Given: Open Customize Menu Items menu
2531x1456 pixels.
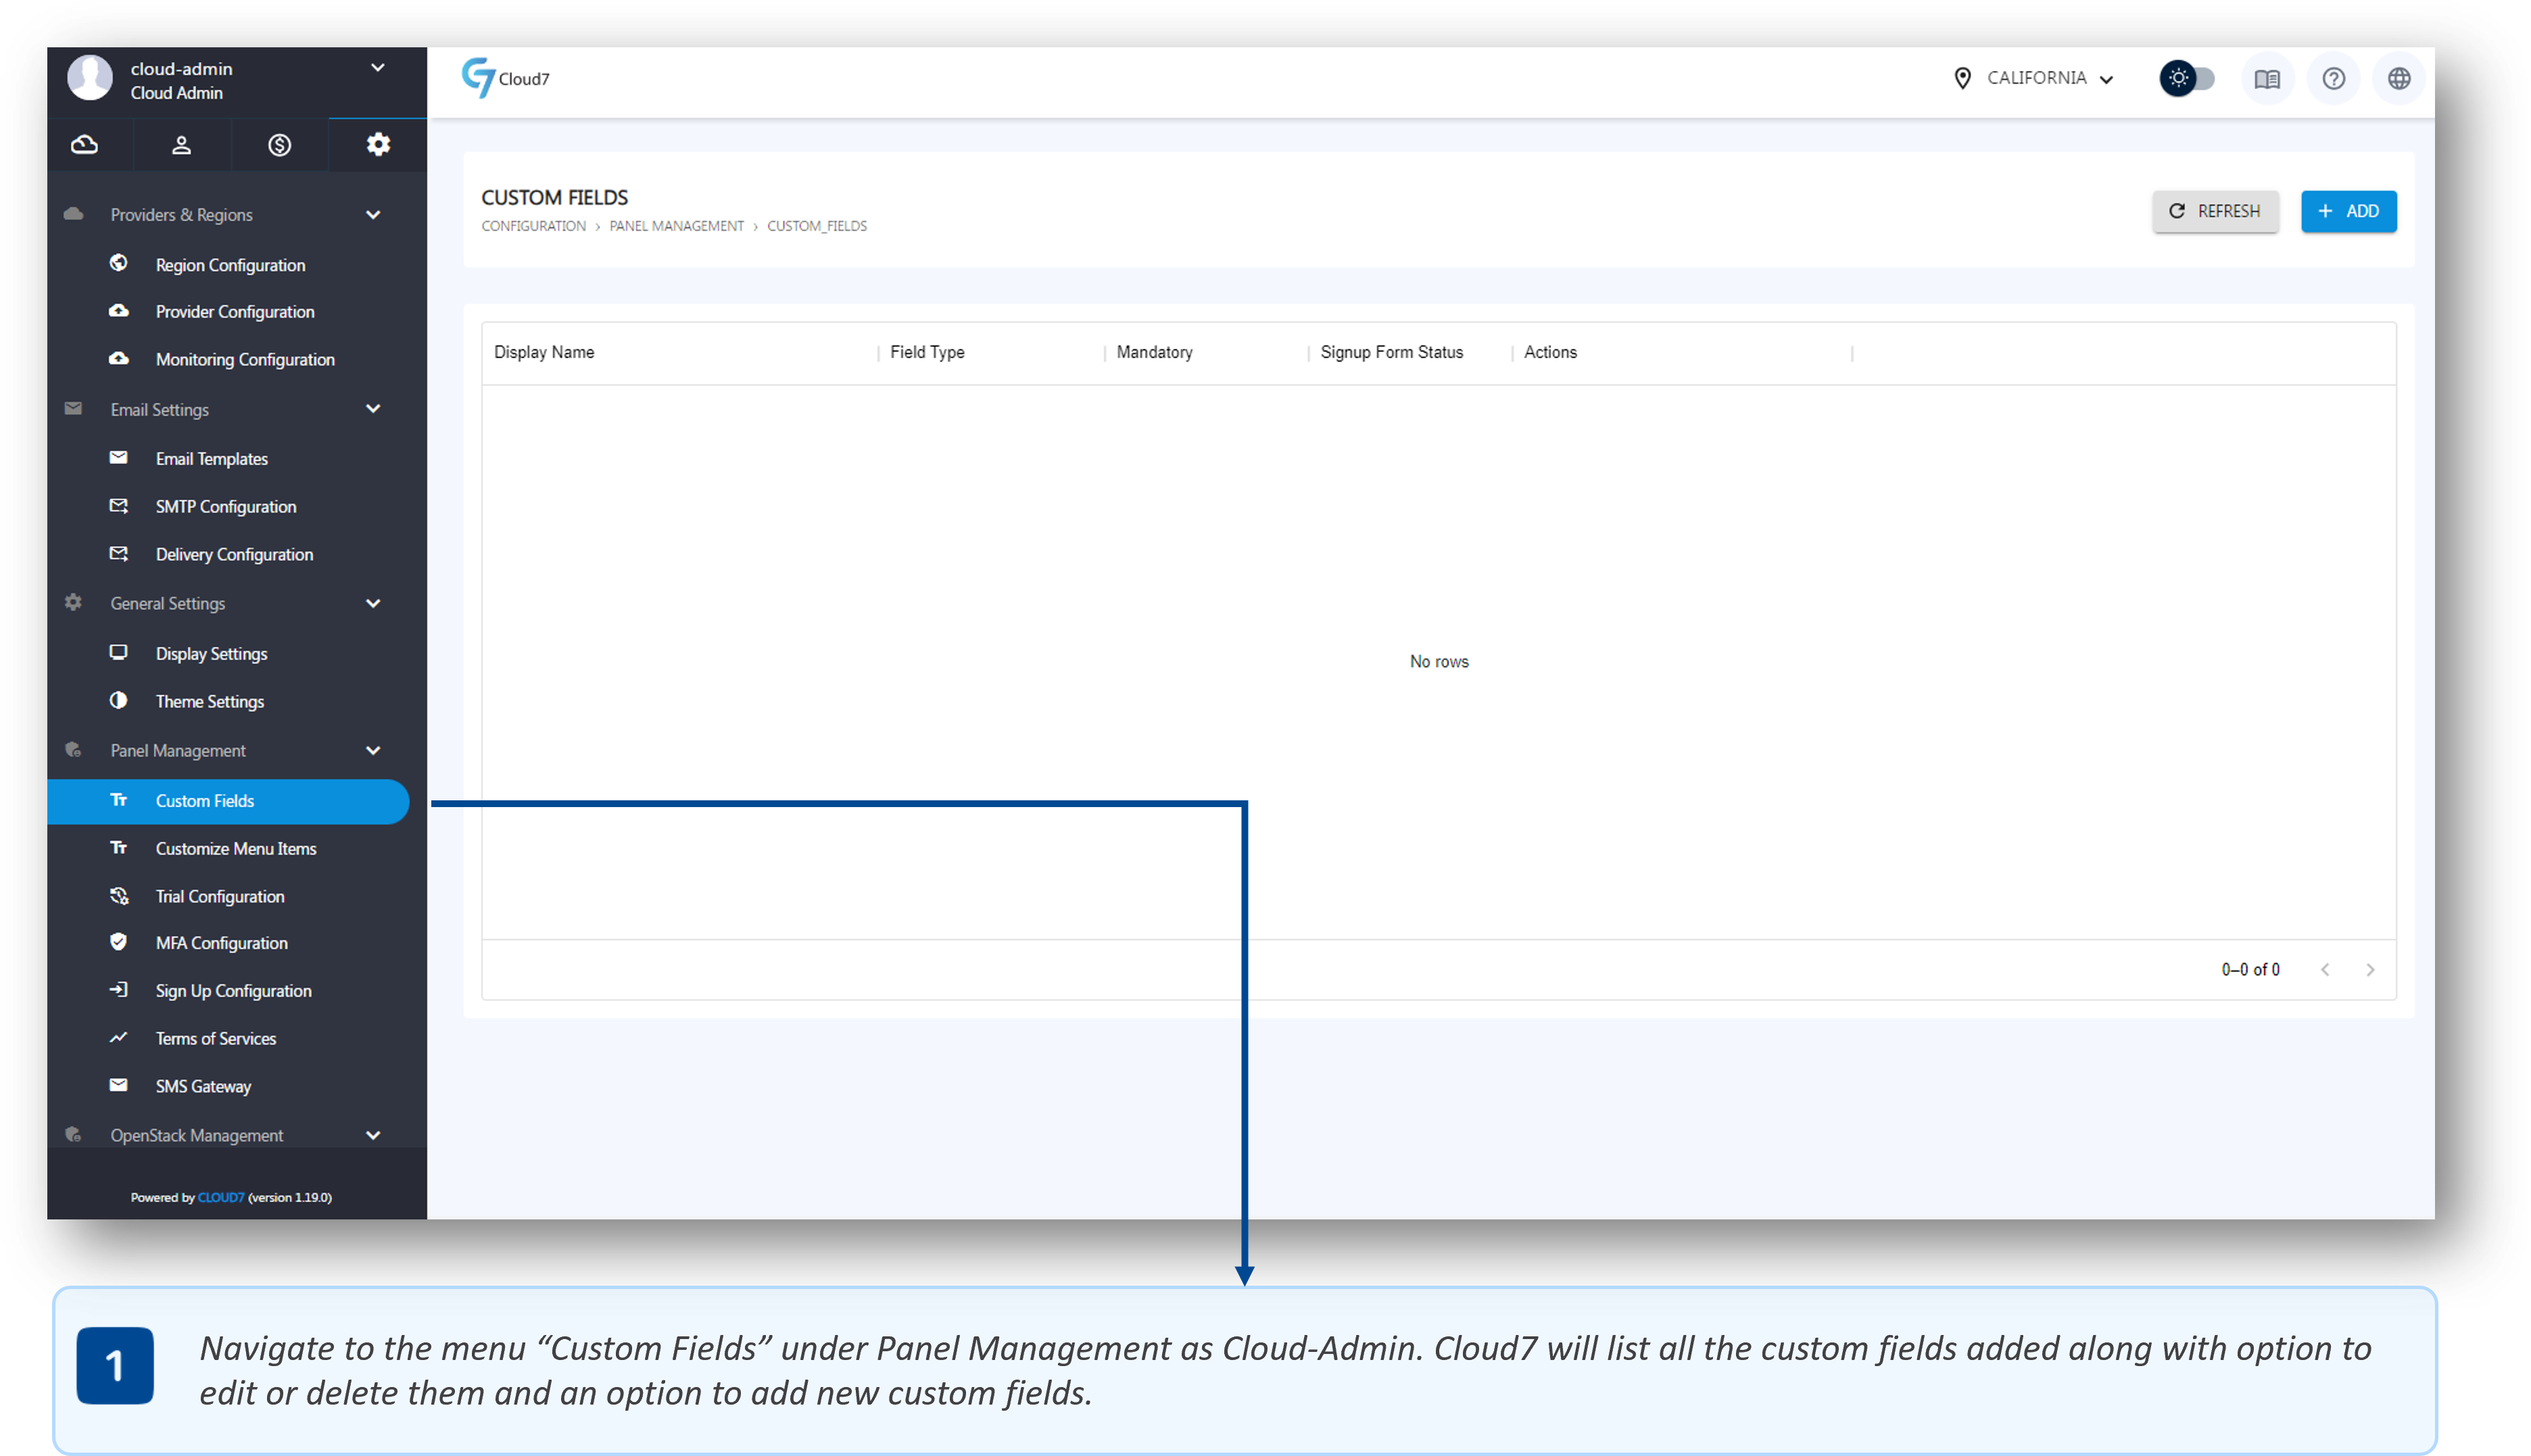Looking at the screenshot, I should coord(236,849).
